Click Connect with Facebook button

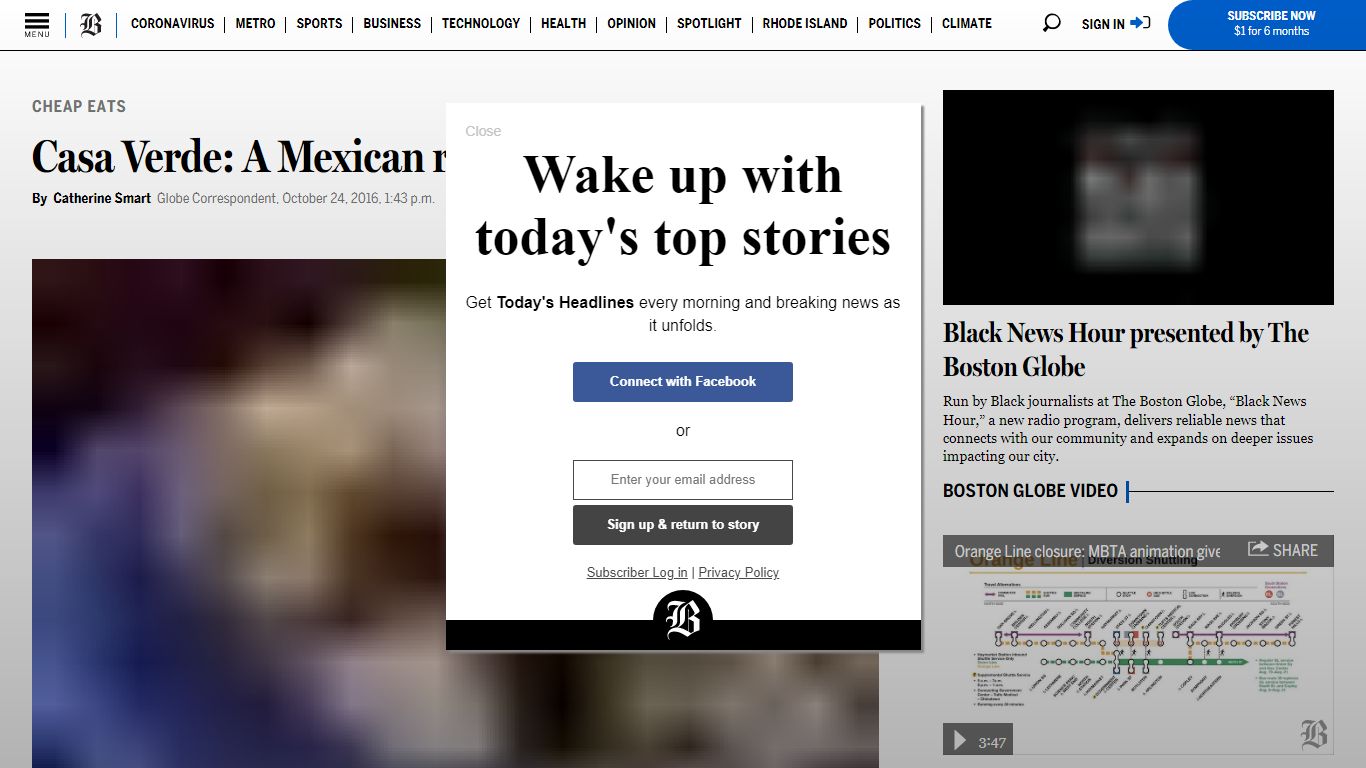[x=683, y=382]
